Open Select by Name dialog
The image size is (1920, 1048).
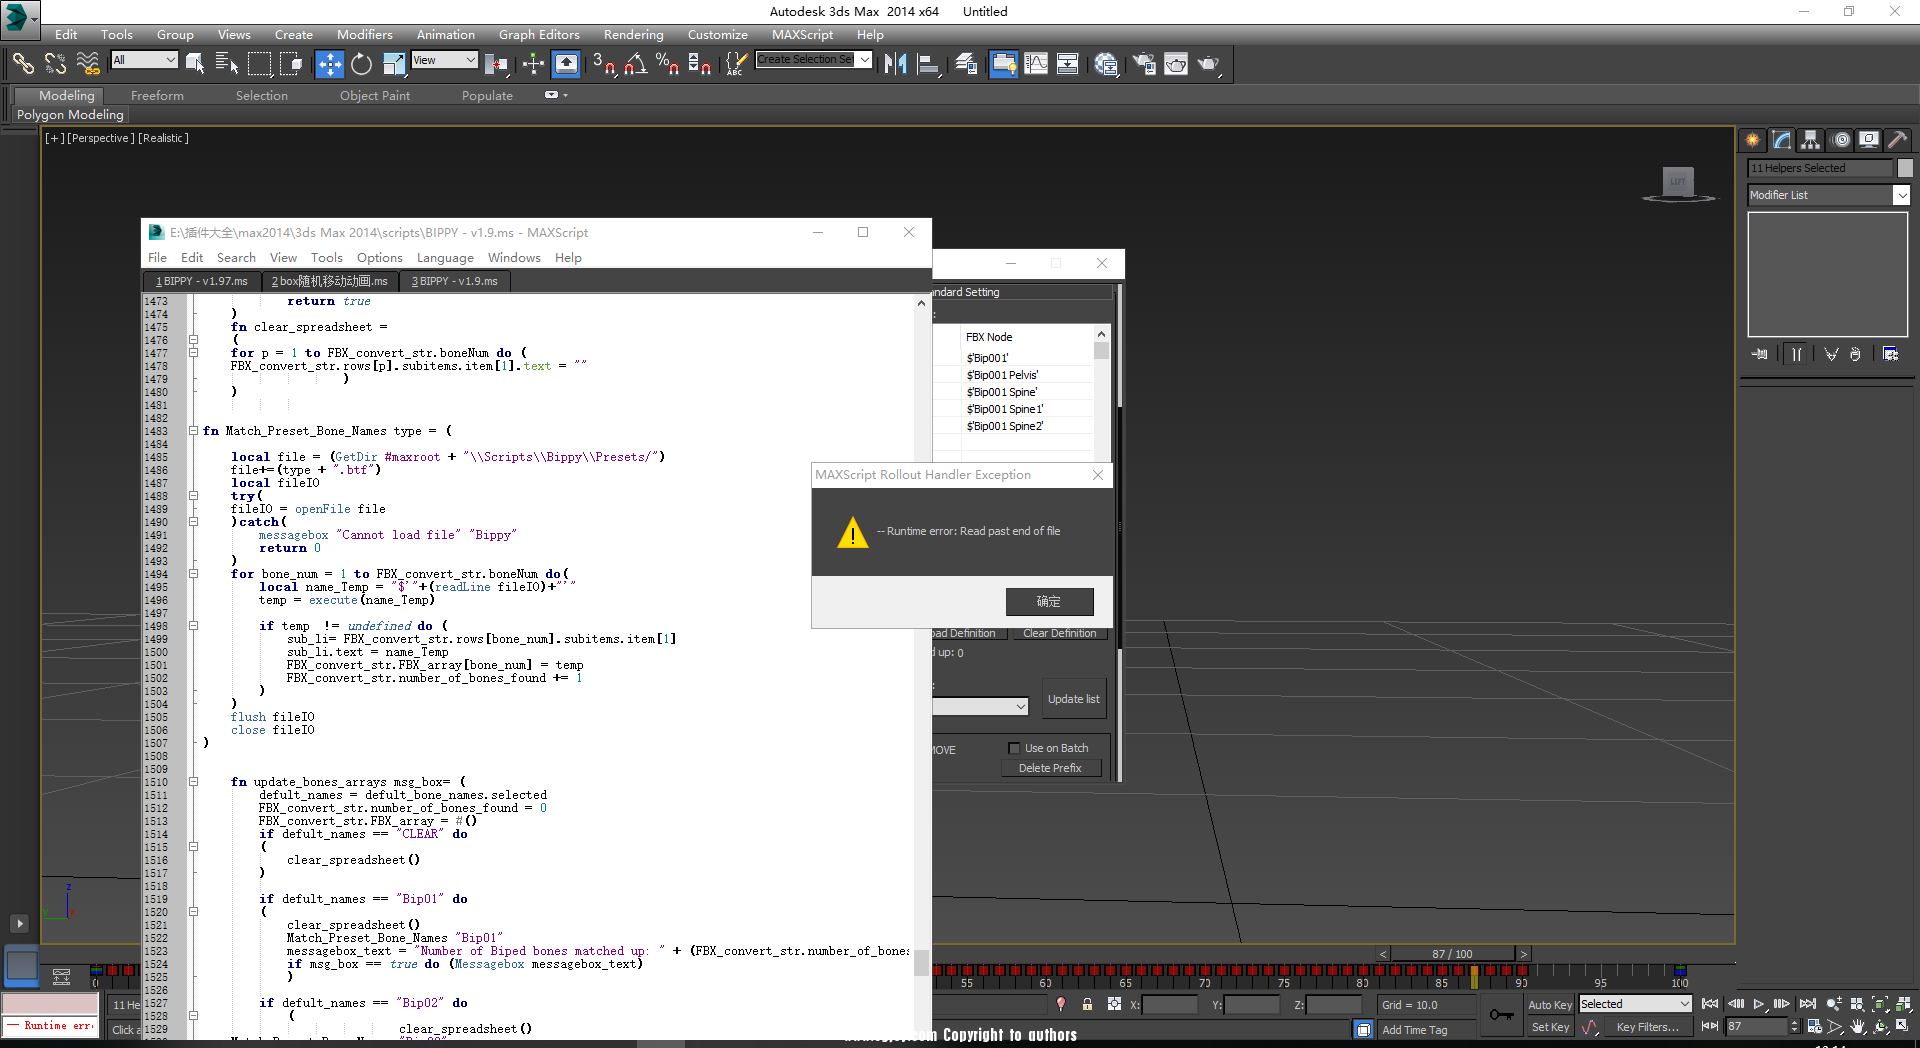(x=227, y=64)
